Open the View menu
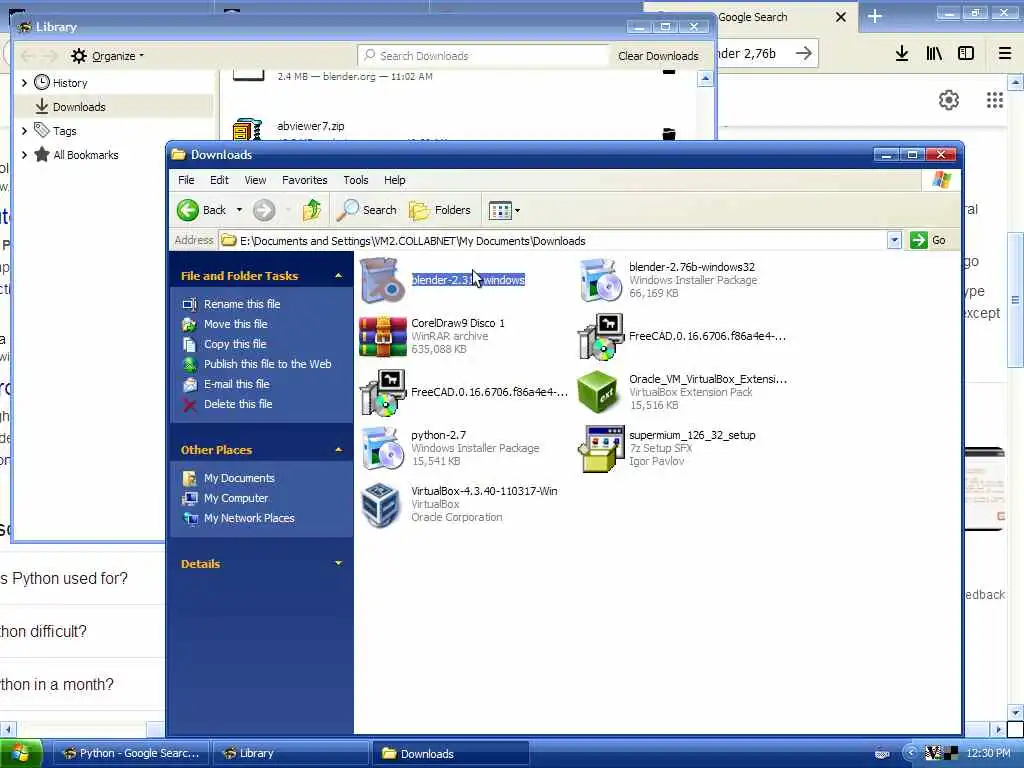Screen dimensions: 1024x768 point(255,180)
